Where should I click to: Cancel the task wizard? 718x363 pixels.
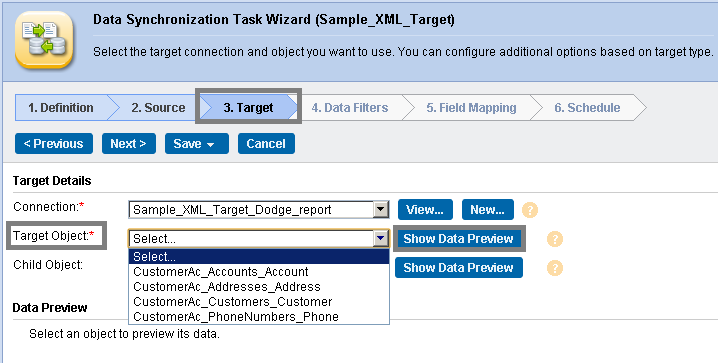(266, 144)
